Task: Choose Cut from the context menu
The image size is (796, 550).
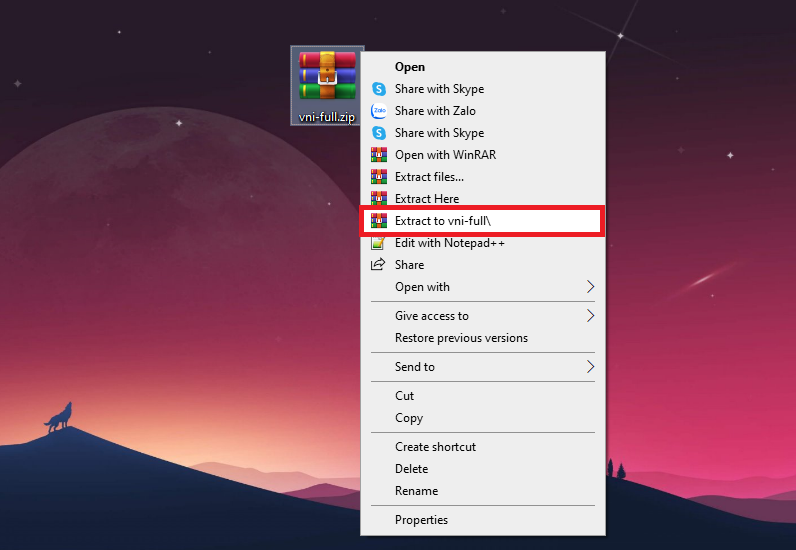Action: [x=482, y=396]
